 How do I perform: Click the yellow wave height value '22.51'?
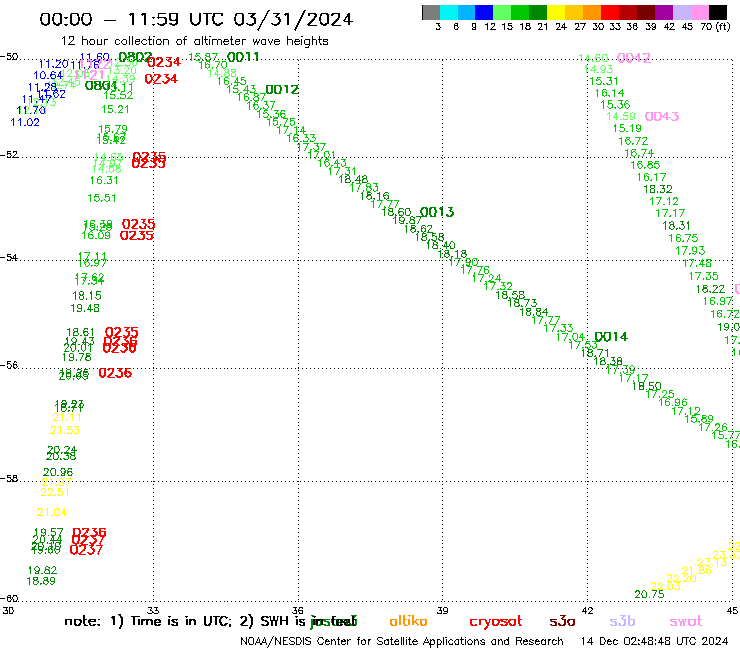tap(55, 492)
